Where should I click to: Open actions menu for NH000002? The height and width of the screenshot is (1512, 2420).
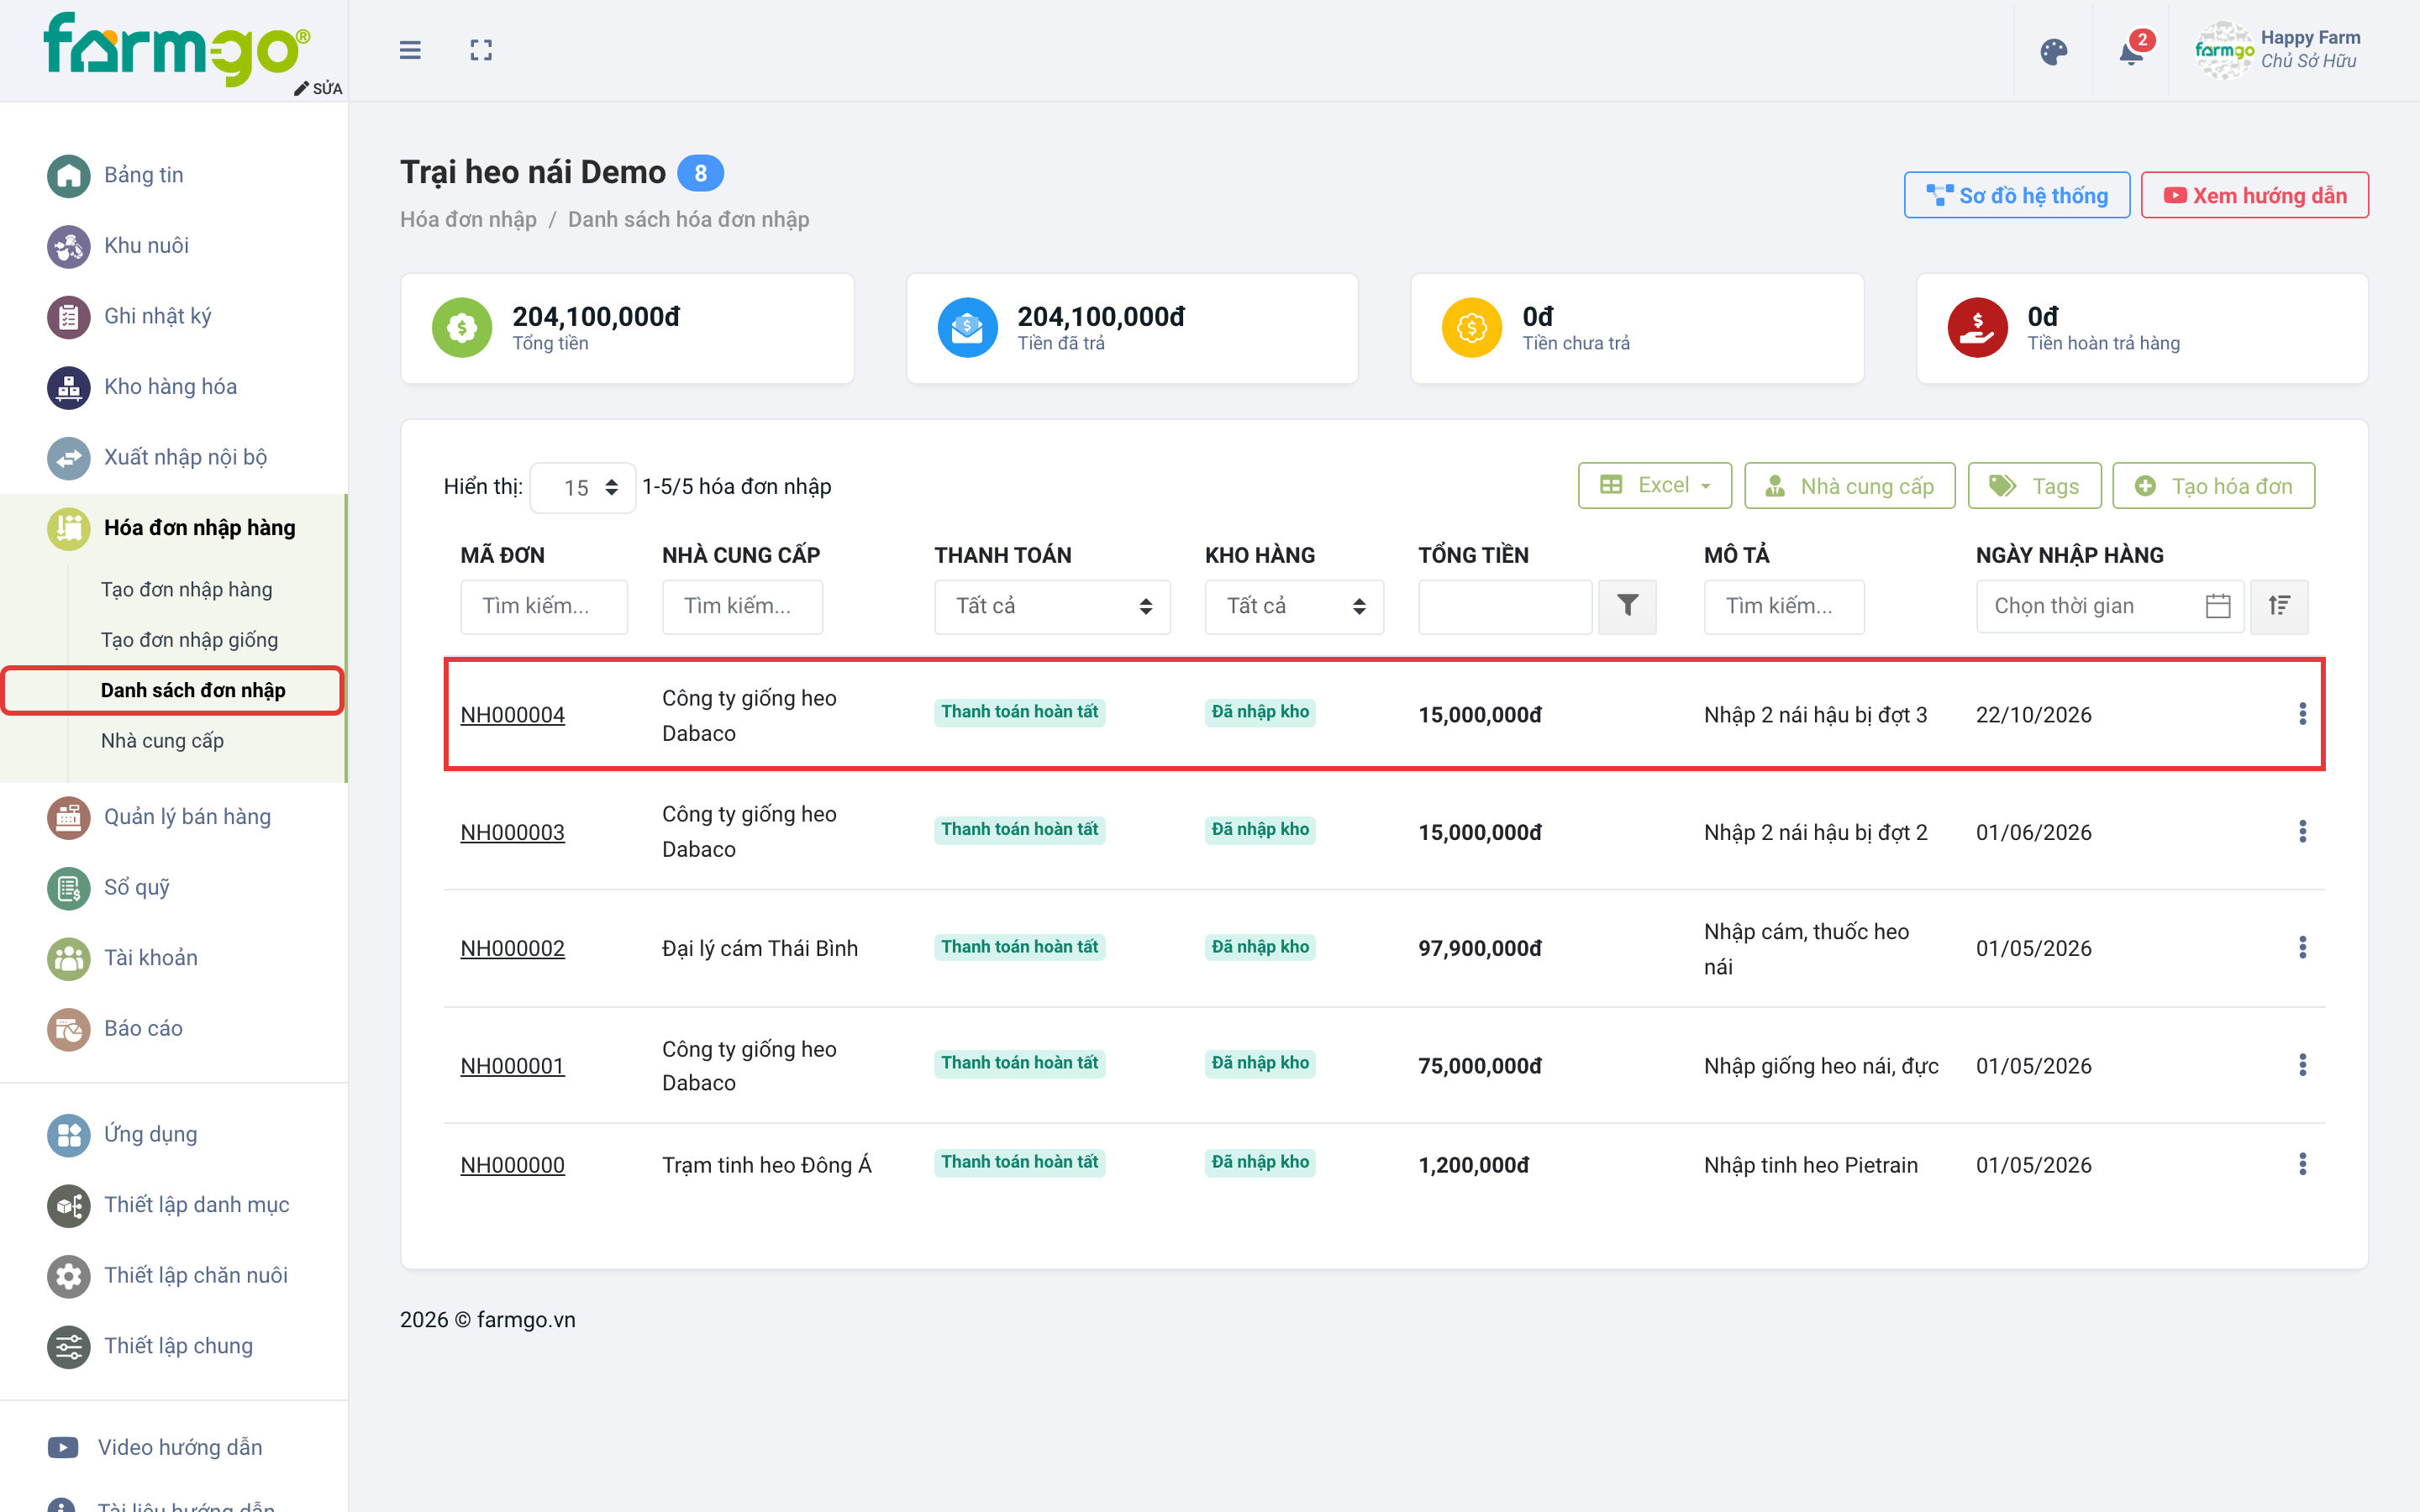point(2302,948)
